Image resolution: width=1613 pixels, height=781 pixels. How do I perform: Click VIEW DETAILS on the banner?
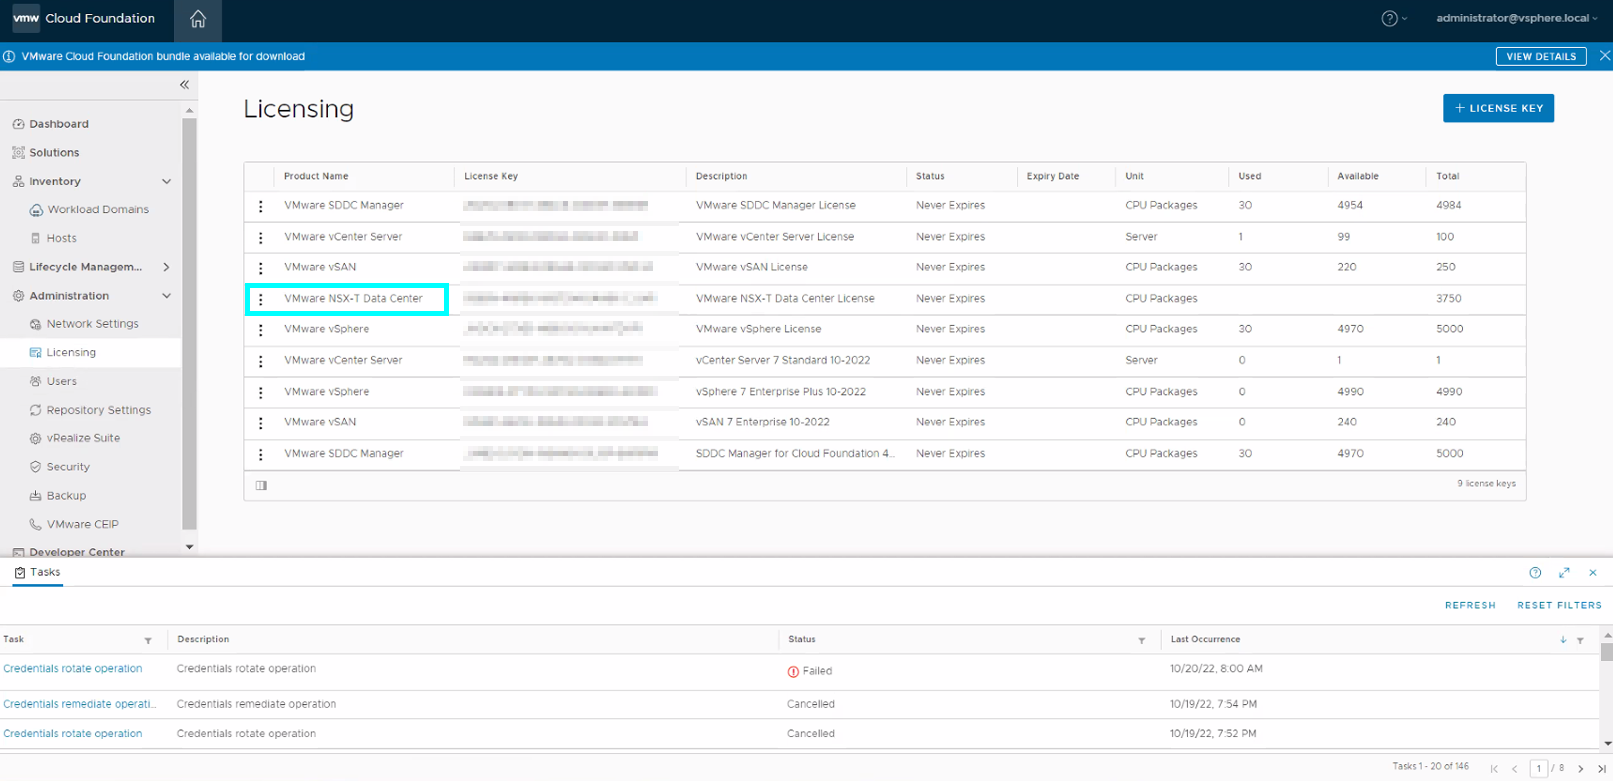pos(1541,56)
